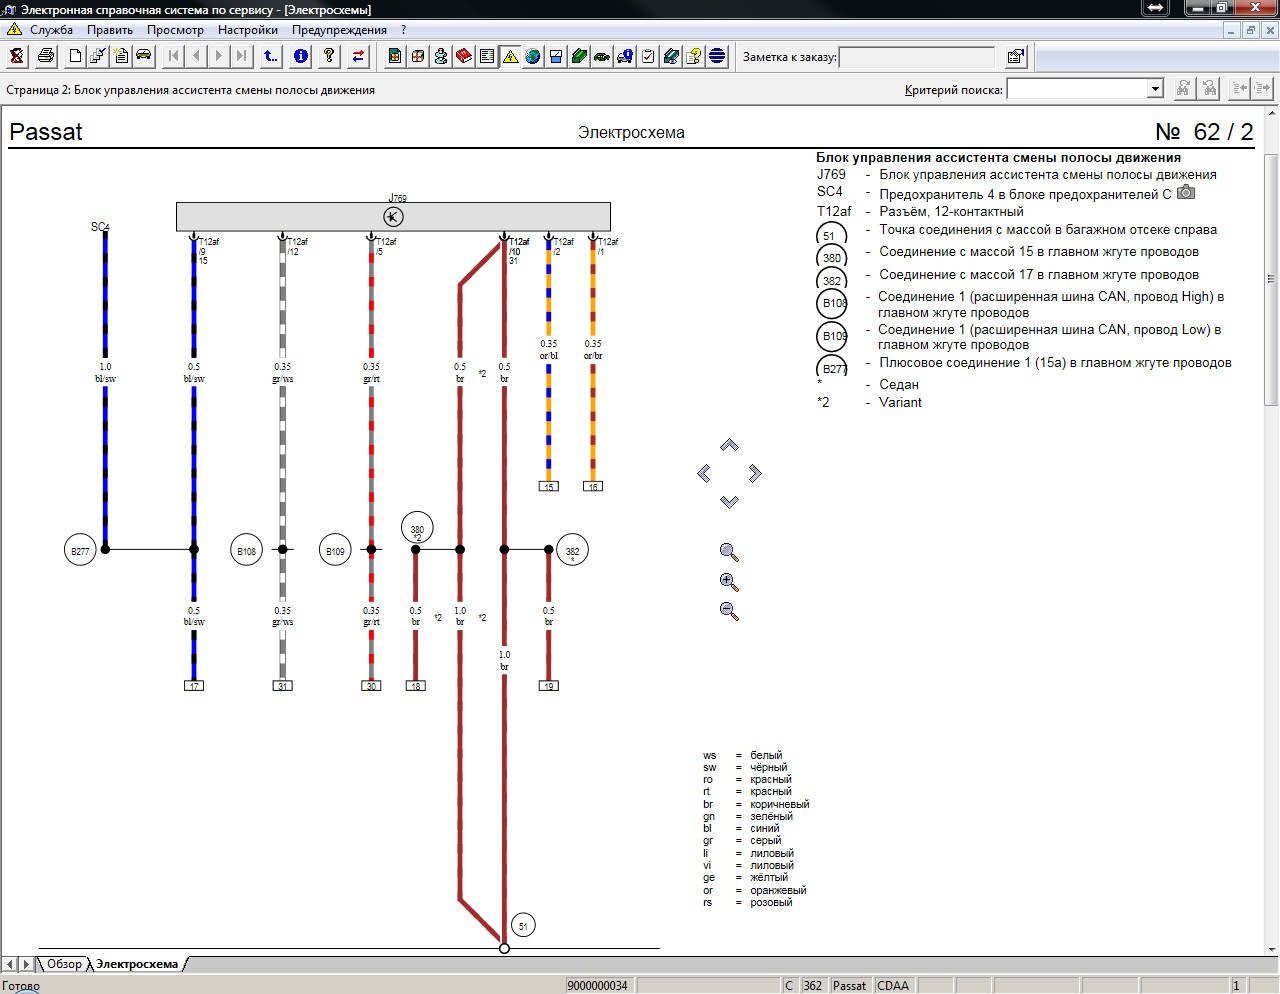Viewport: 1280px width, 994px height.
Task: Click the blank new page icon
Action: [x=75, y=57]
